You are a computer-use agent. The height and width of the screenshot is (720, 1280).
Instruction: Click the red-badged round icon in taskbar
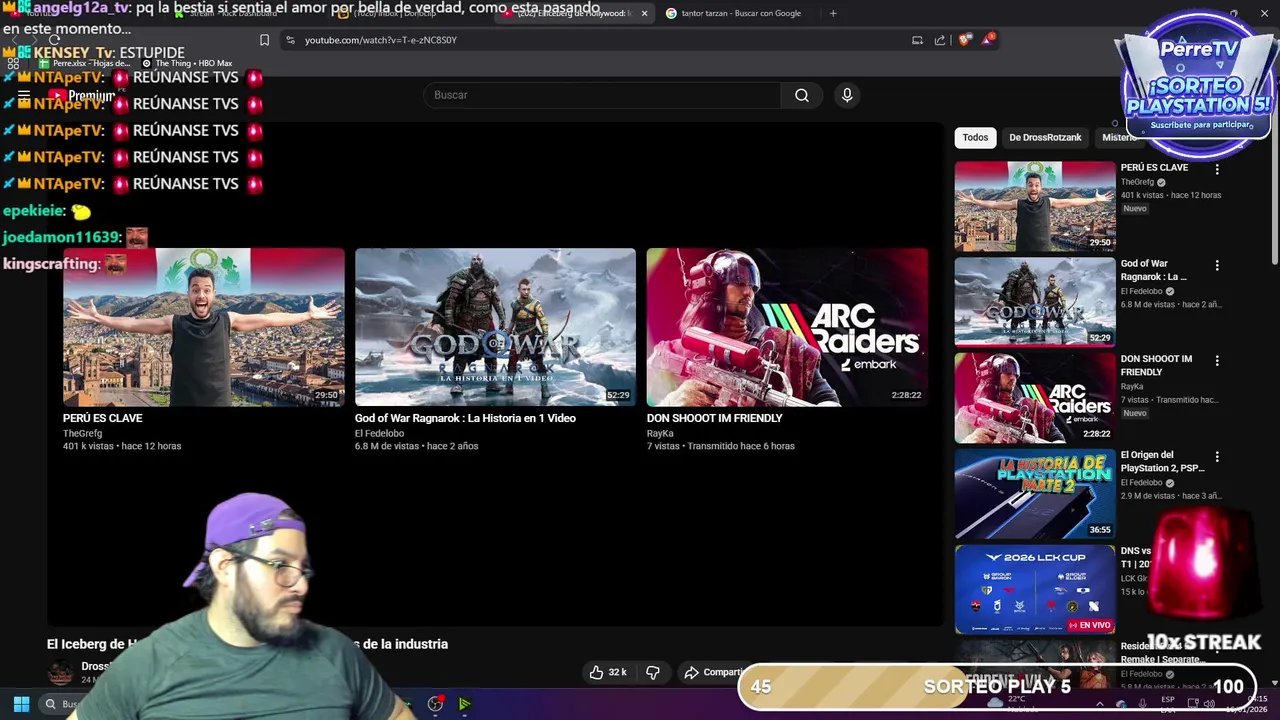[435, 704]
